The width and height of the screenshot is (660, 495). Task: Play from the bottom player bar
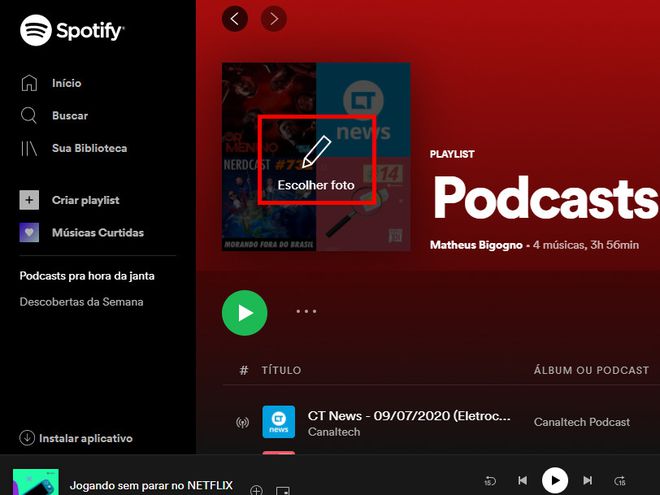coord(555,480)
